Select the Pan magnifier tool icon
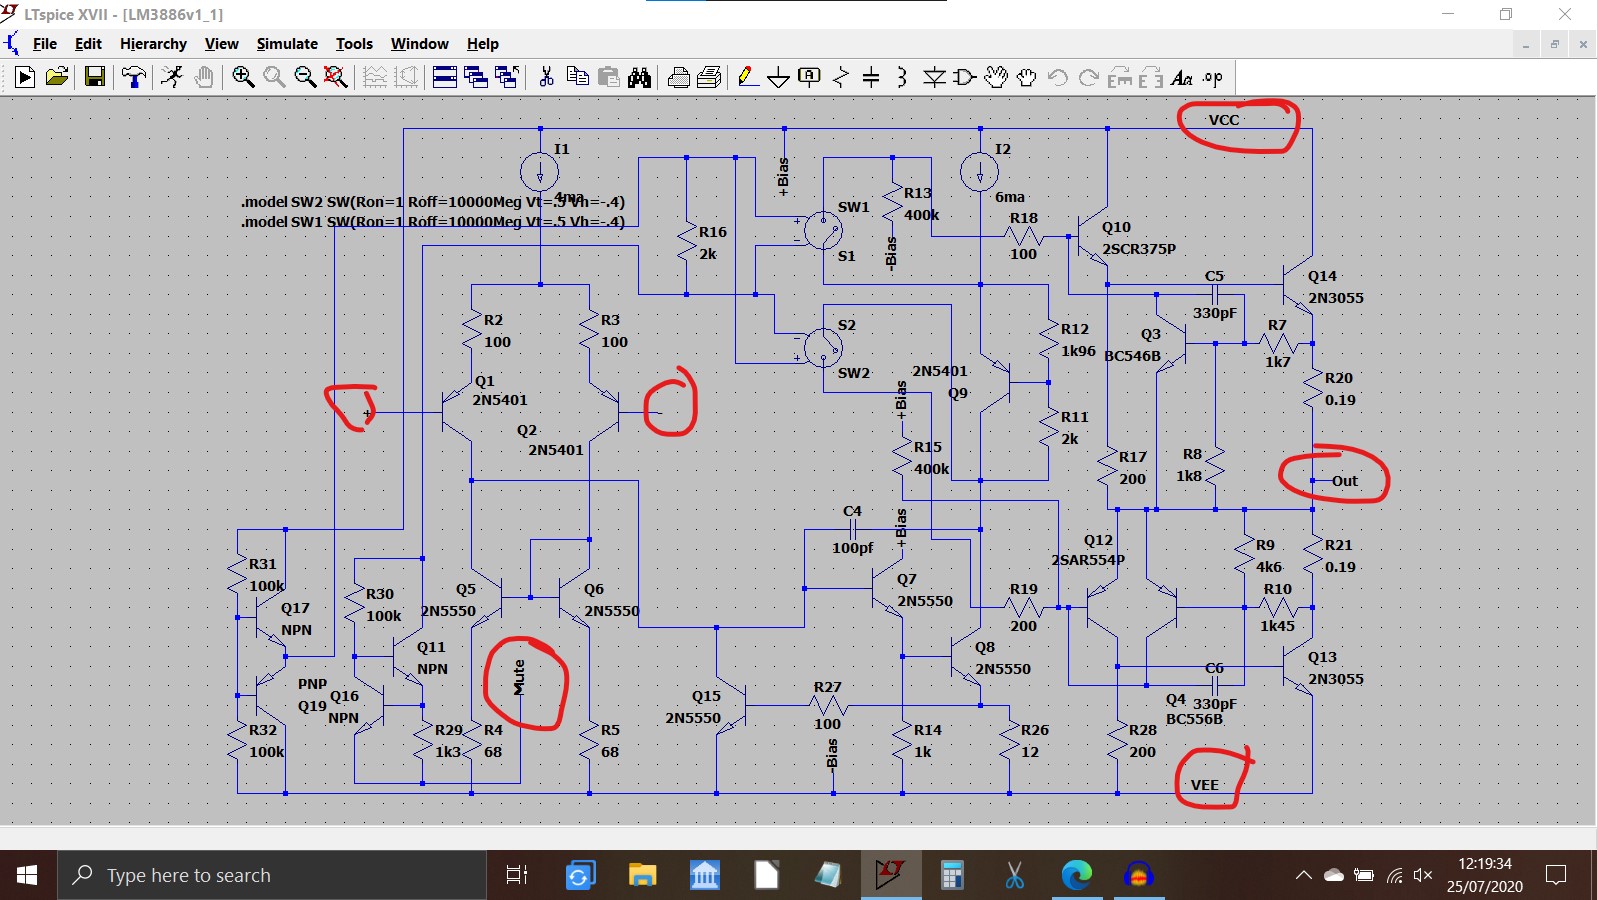 click(274, 77)
